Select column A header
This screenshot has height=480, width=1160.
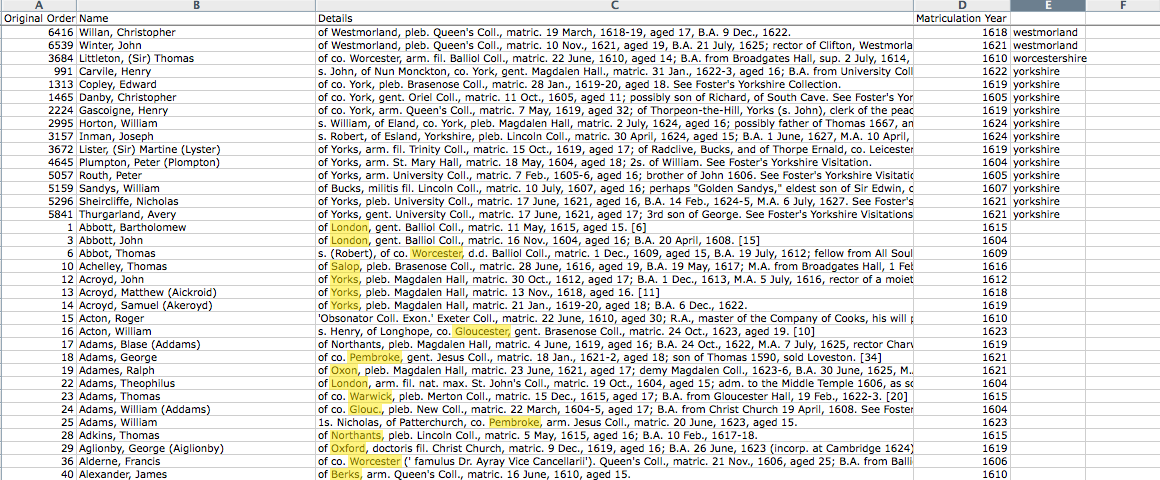click(x=39, y=6)
